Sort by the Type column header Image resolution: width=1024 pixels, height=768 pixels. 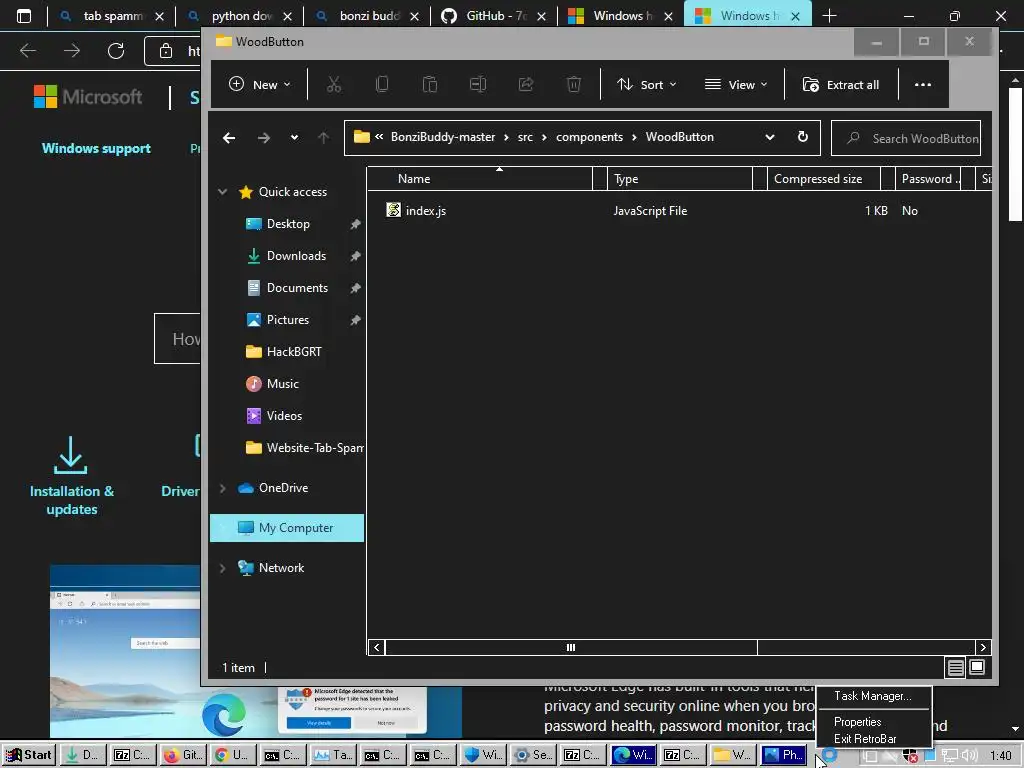click(680, 178)
